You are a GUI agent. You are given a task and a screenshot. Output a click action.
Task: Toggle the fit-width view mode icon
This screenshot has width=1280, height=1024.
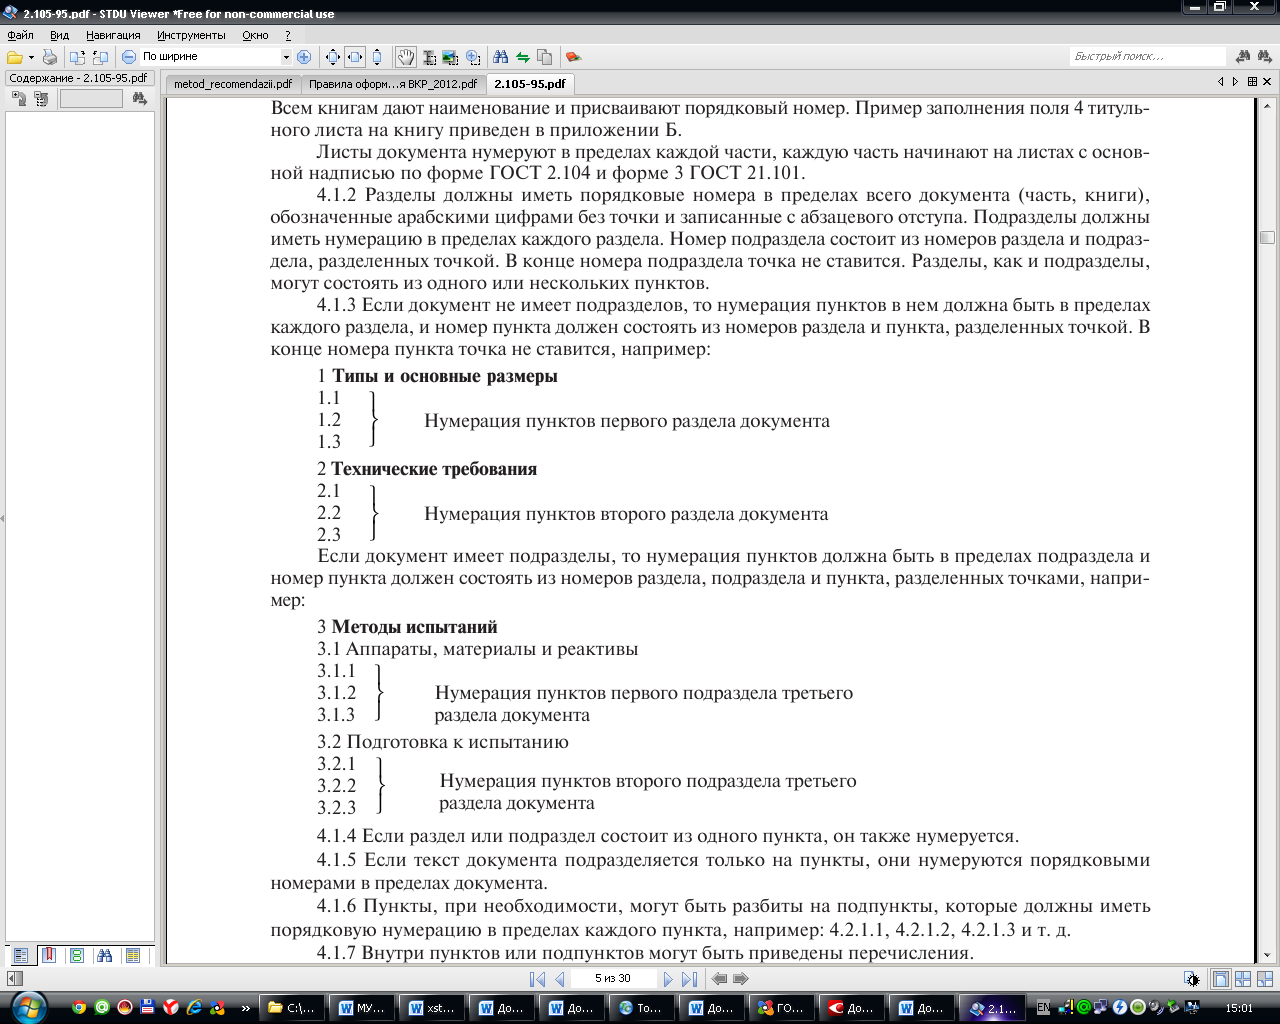[x=355, y=57]
